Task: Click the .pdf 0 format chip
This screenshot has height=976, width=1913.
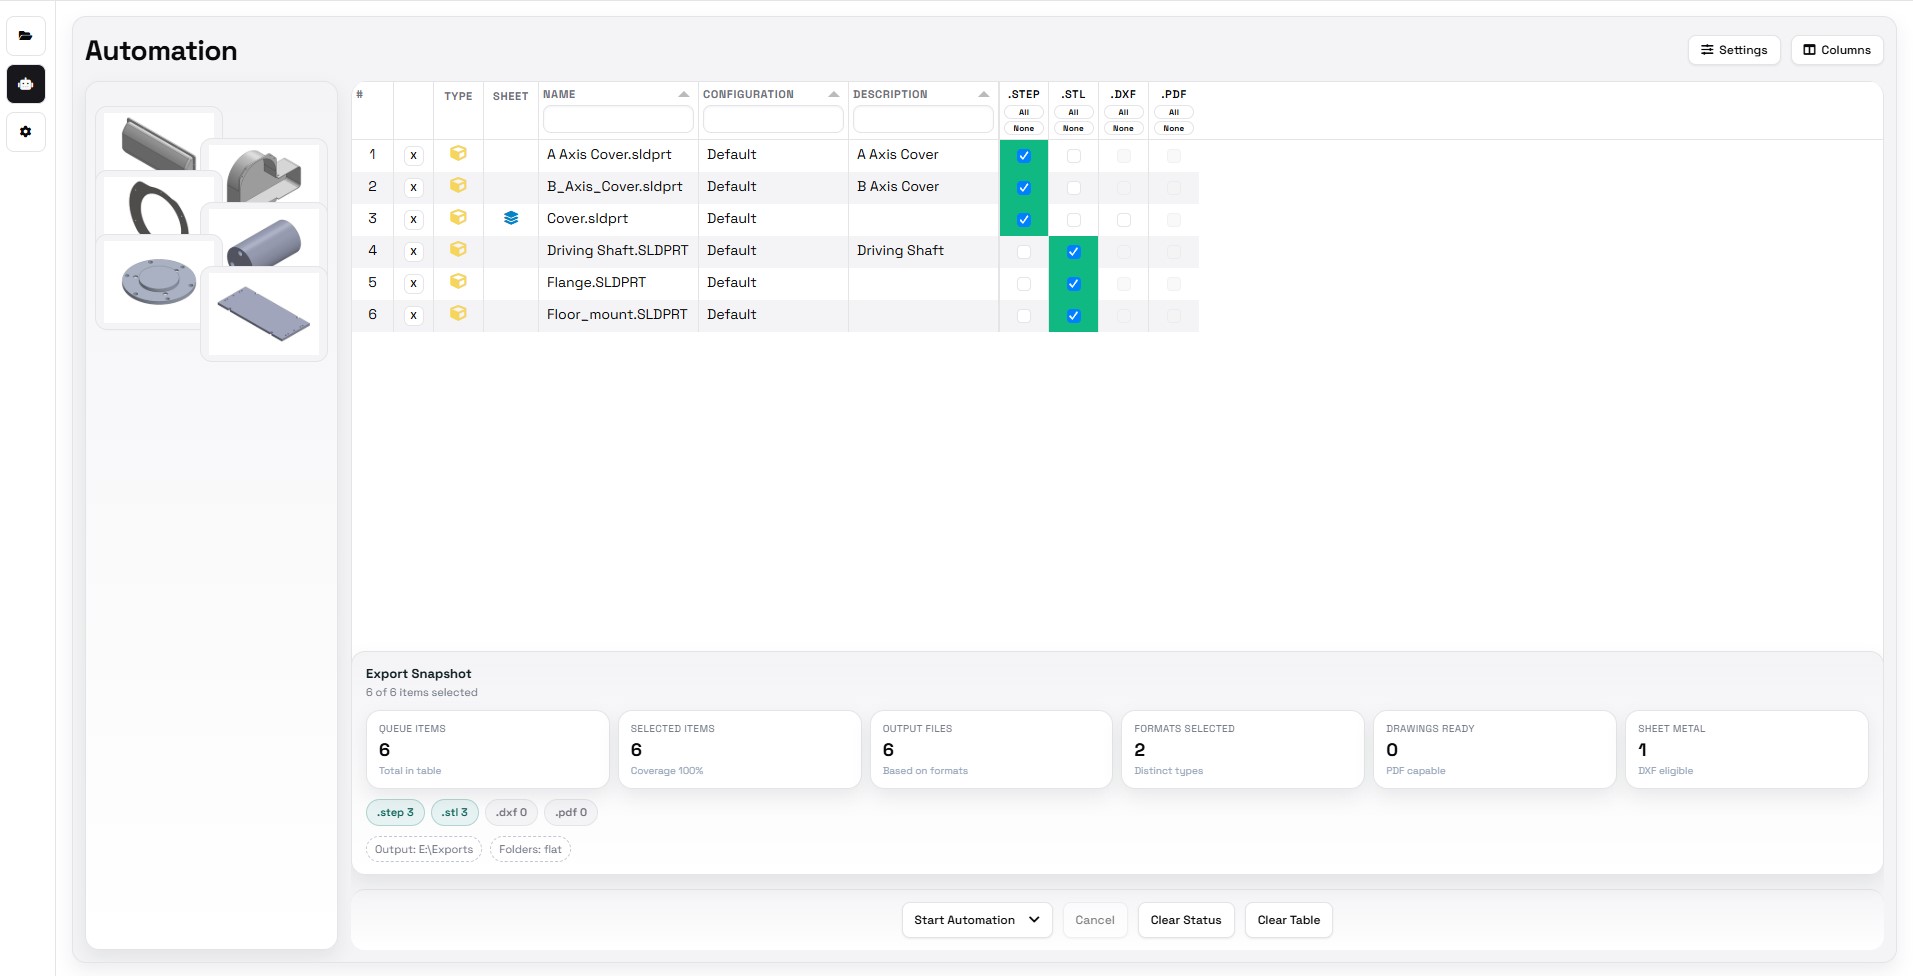Action: (571, 813)
